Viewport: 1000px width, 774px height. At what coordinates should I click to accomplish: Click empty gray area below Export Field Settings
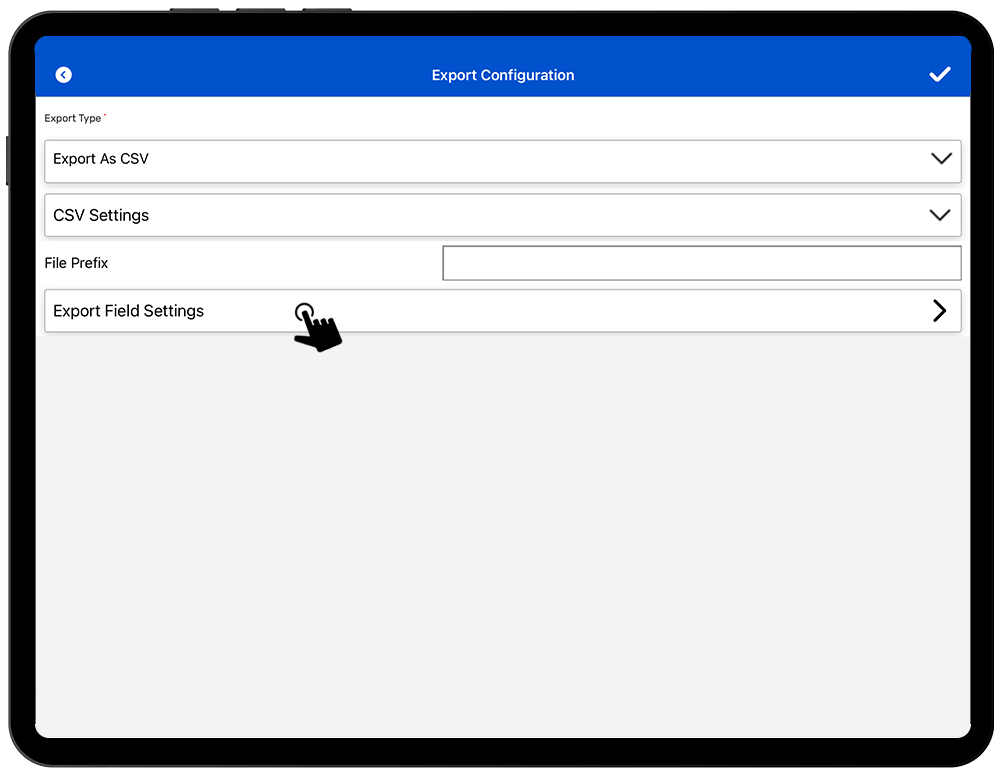click(502, 530)
